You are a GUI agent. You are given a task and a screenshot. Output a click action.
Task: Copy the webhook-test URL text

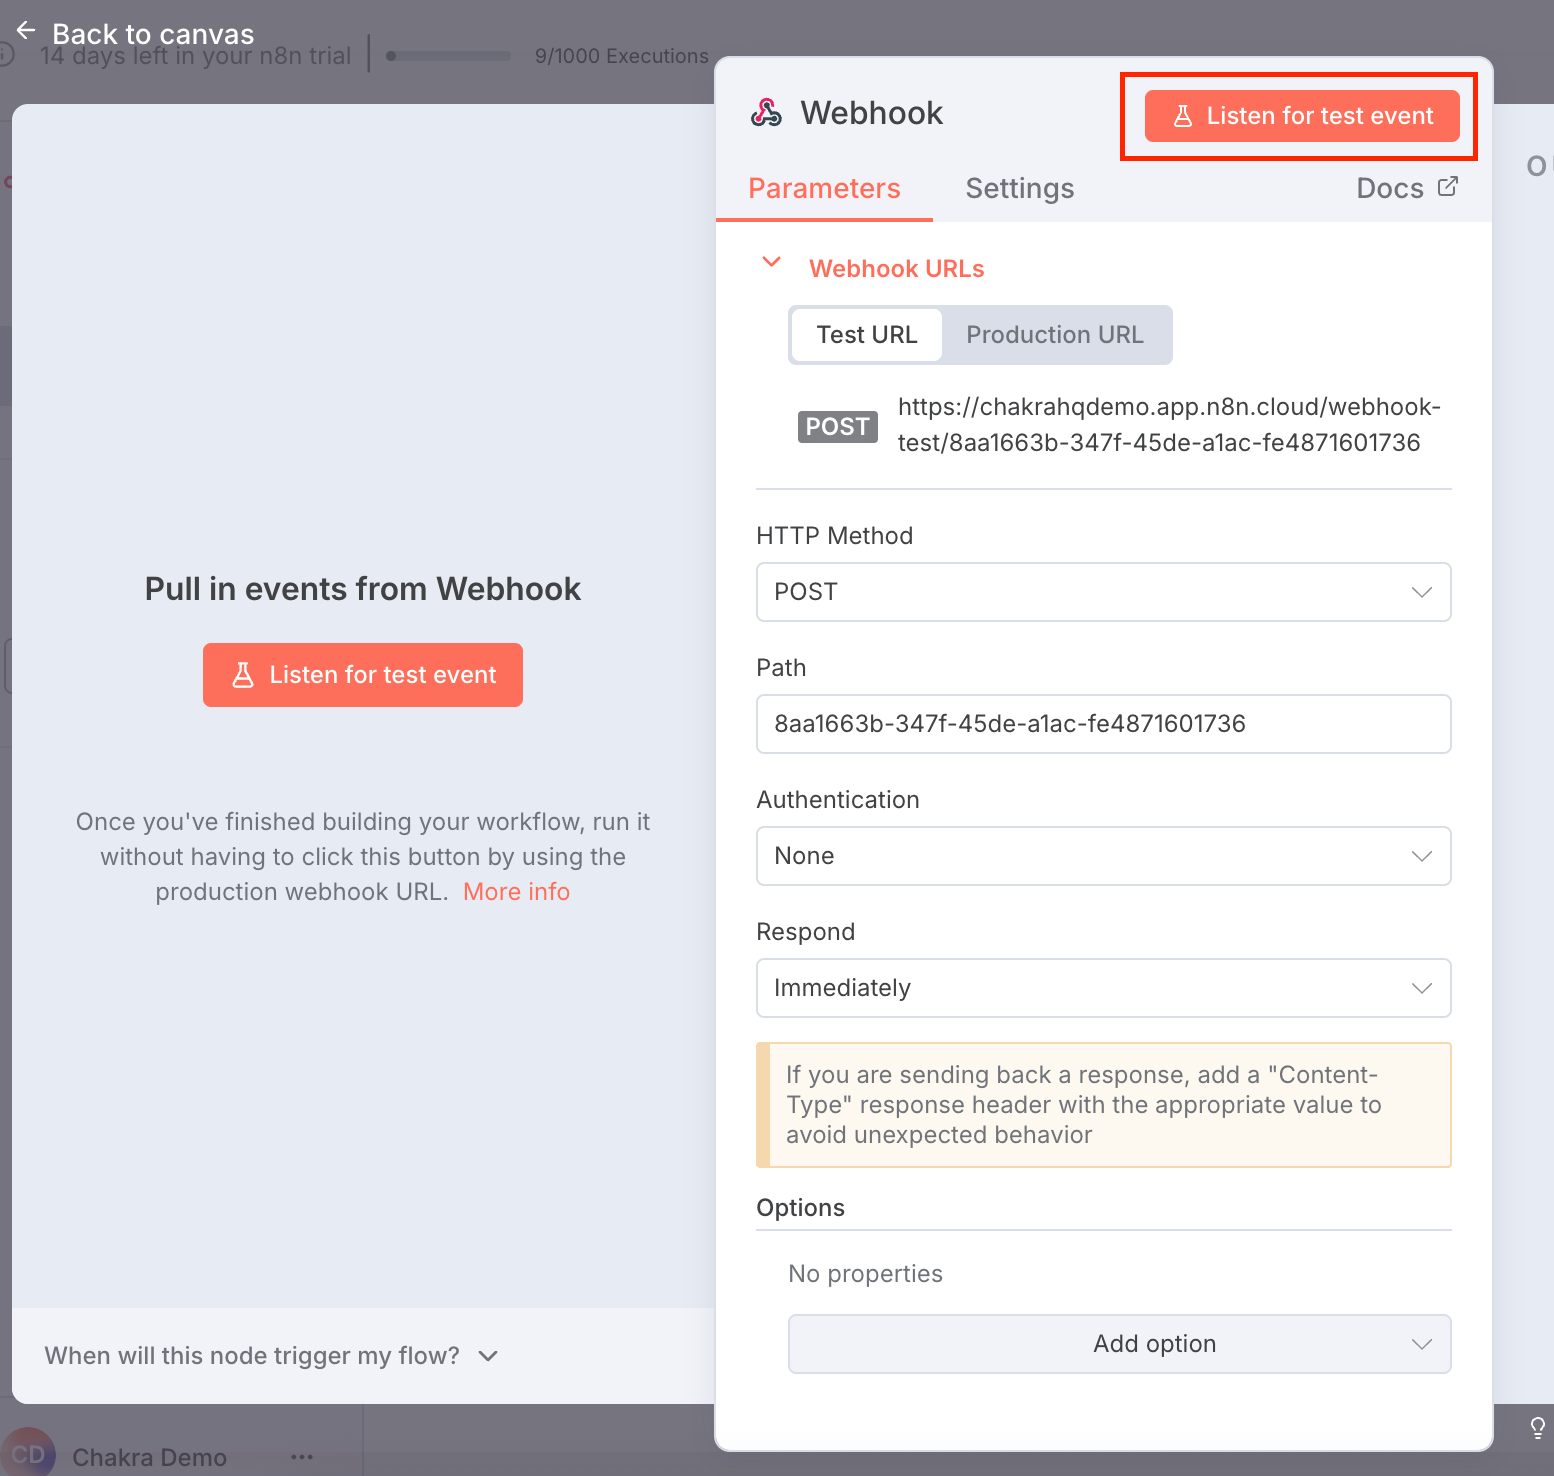coord(1169,425)
